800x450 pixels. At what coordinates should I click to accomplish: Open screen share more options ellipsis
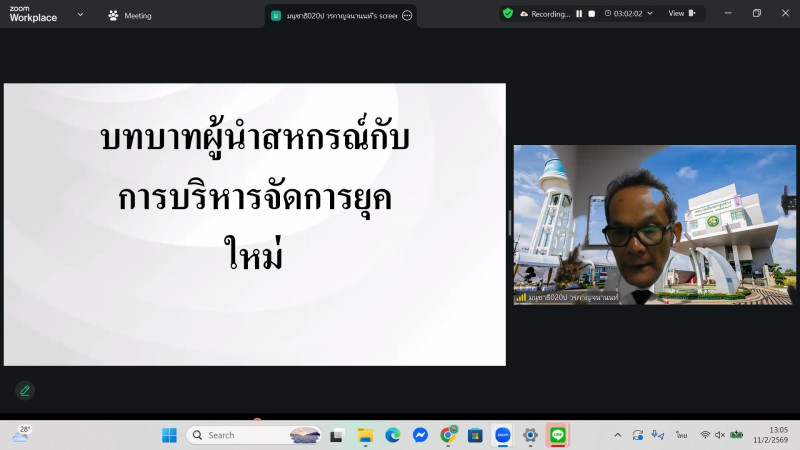click(407, 16)
